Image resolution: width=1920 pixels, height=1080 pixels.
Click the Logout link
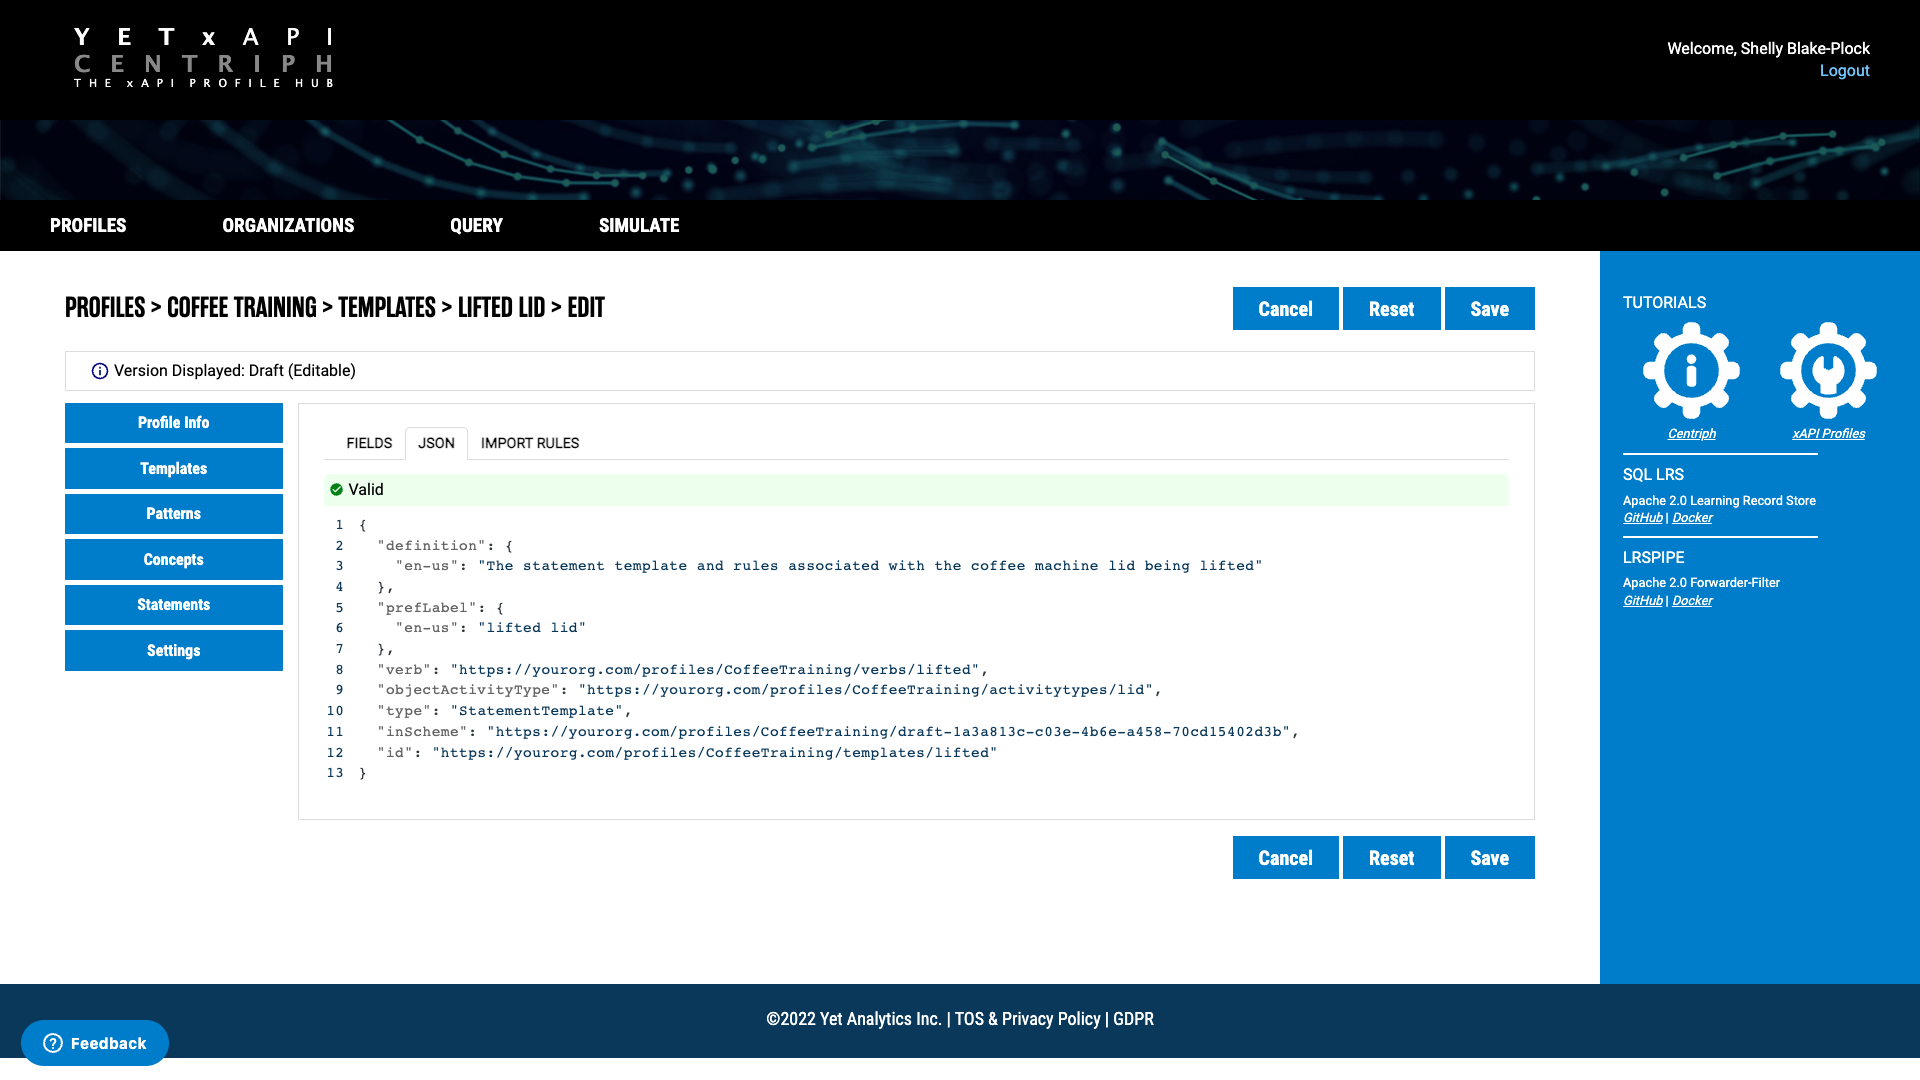[1844, 71]
